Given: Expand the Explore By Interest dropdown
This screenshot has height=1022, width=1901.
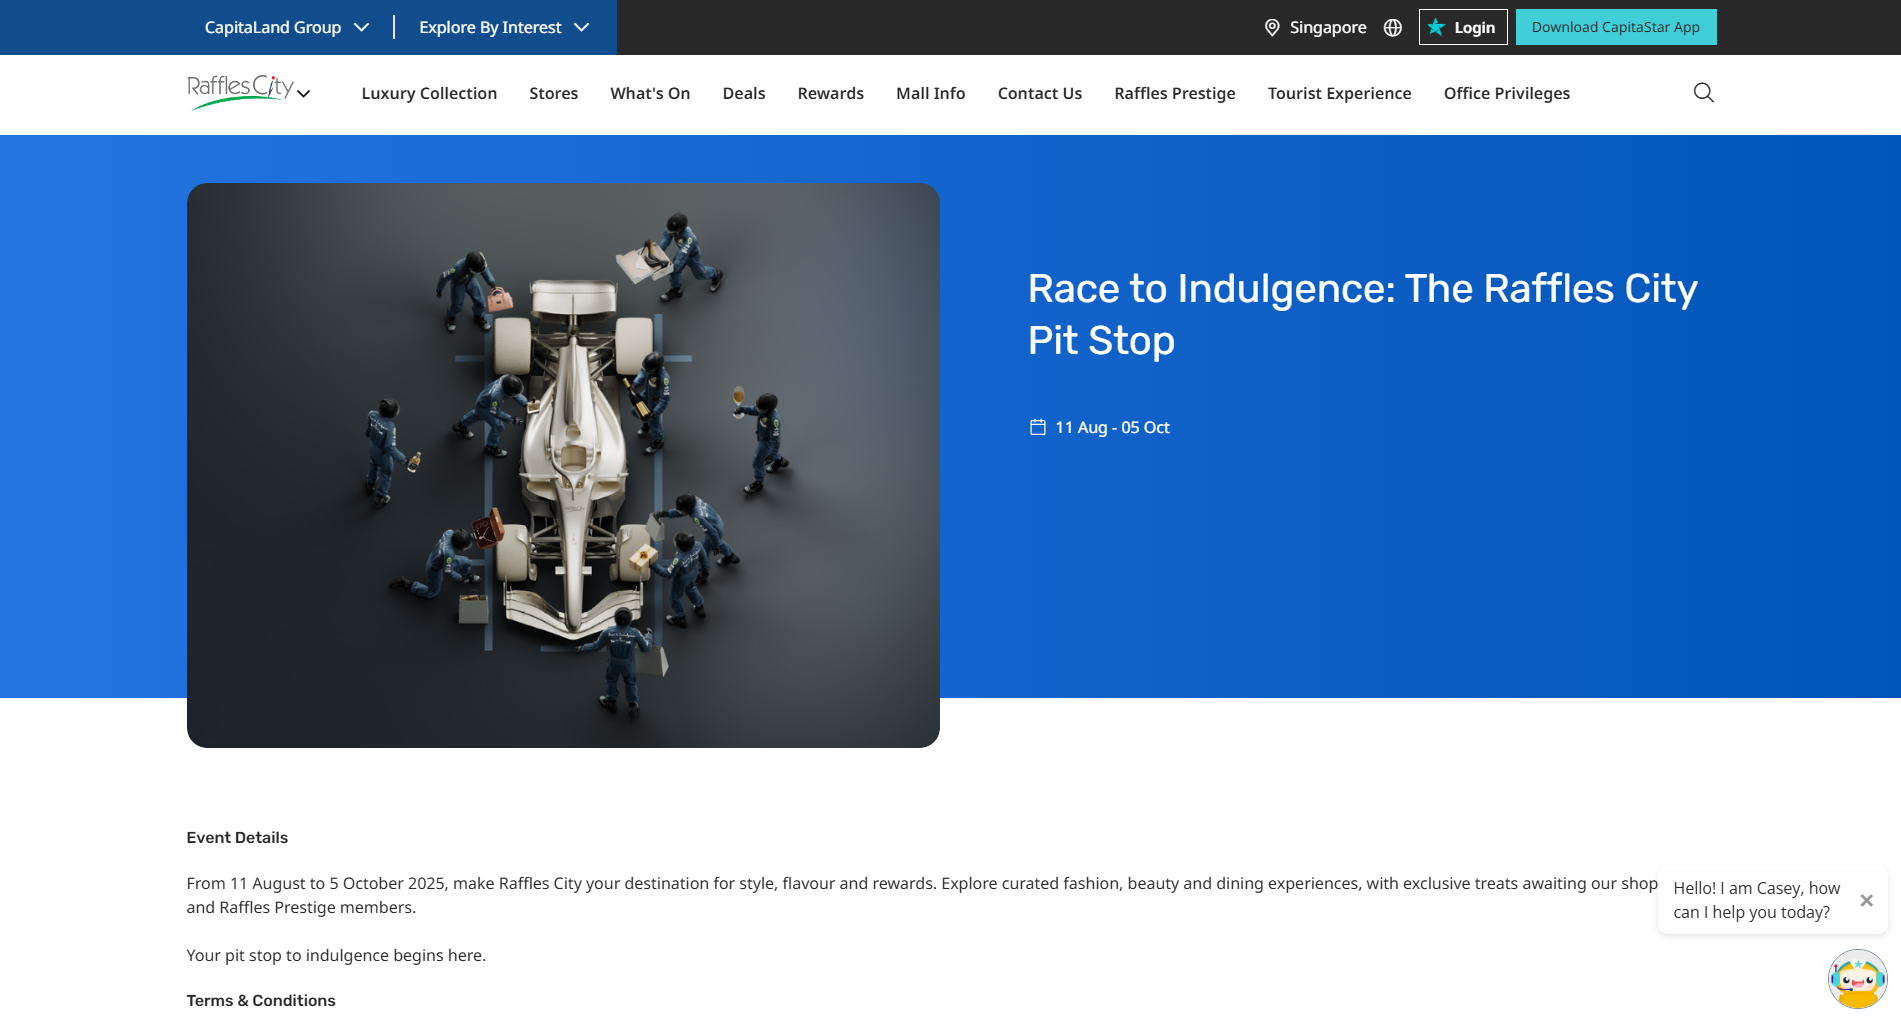Looking at the screenshot, I should 504,27.
